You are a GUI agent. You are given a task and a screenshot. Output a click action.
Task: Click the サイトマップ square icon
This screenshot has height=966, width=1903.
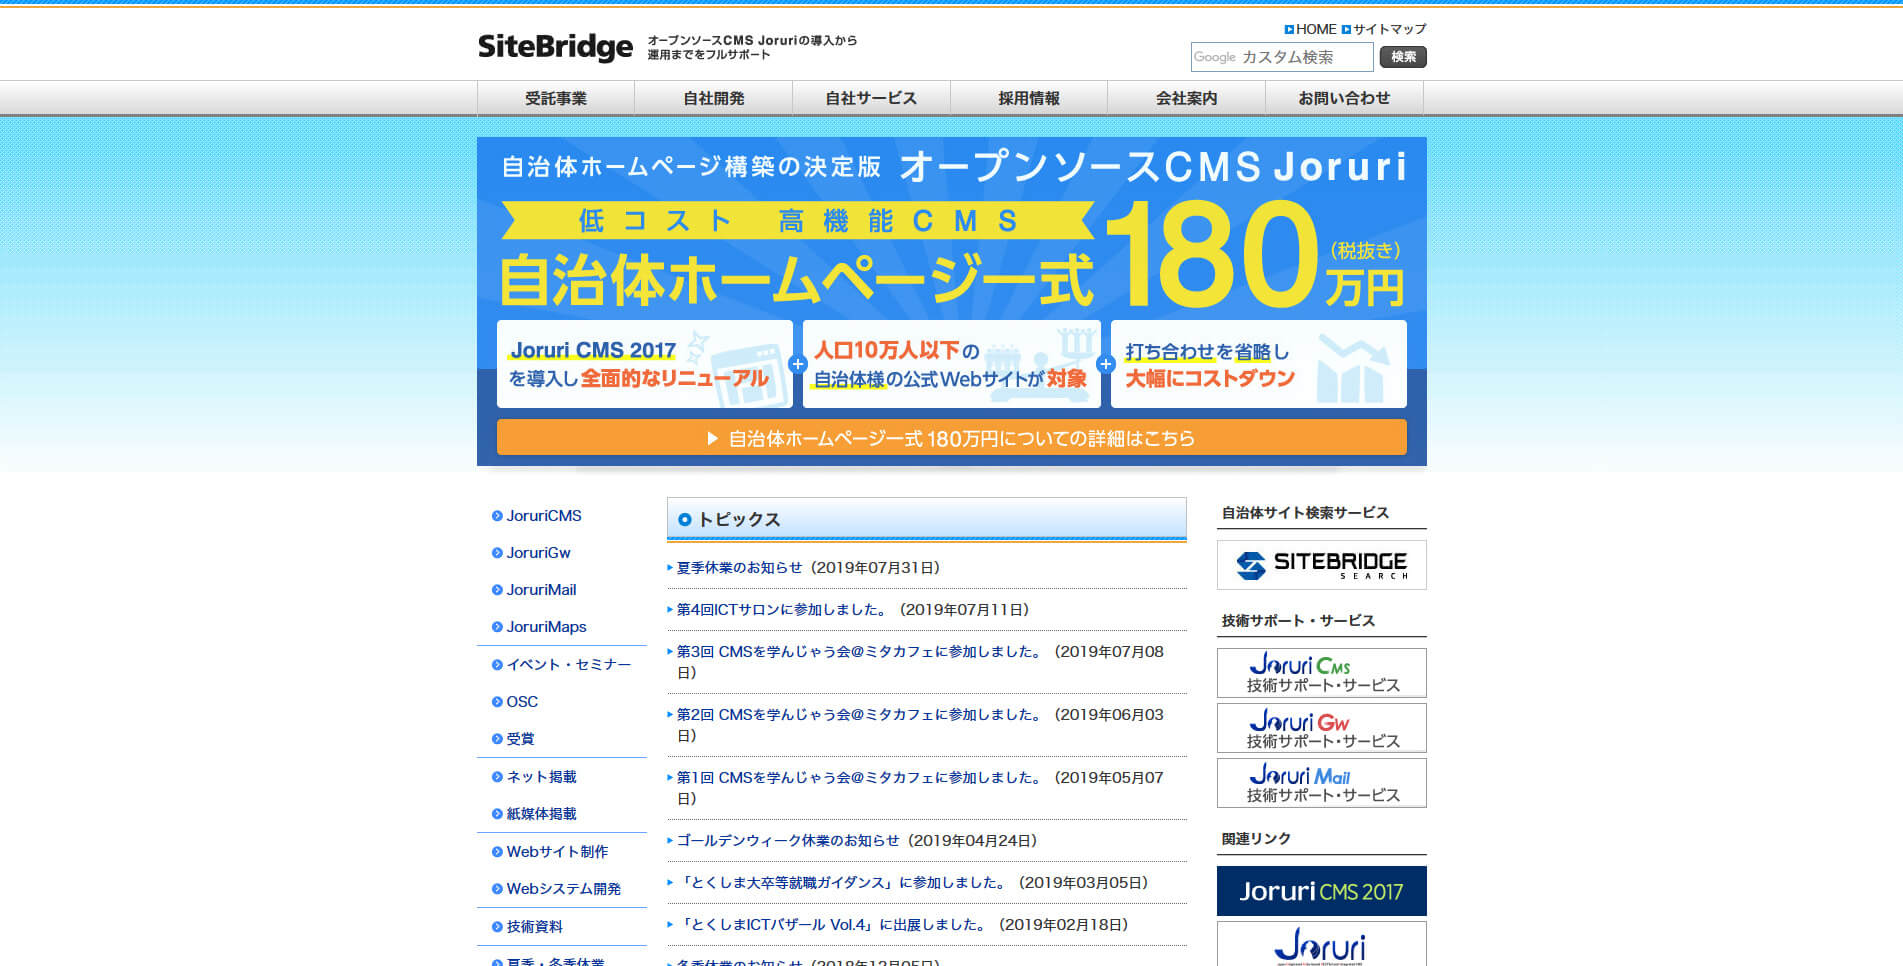1346,30
